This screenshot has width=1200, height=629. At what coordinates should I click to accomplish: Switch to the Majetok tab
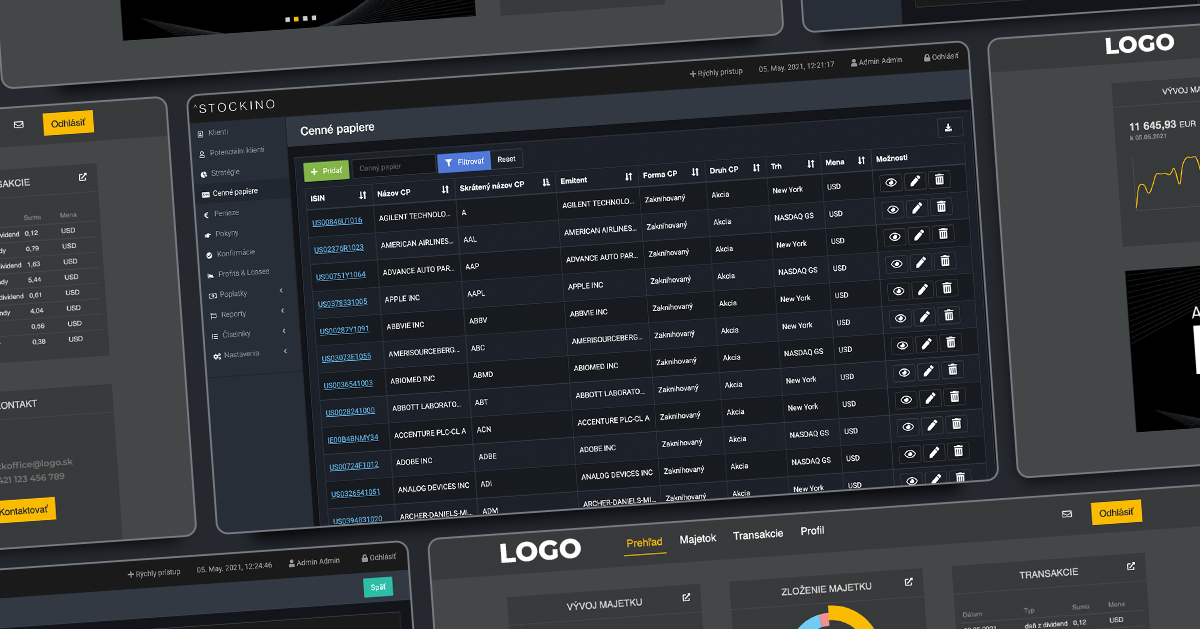pyautogui.click(x=698, y=539)
